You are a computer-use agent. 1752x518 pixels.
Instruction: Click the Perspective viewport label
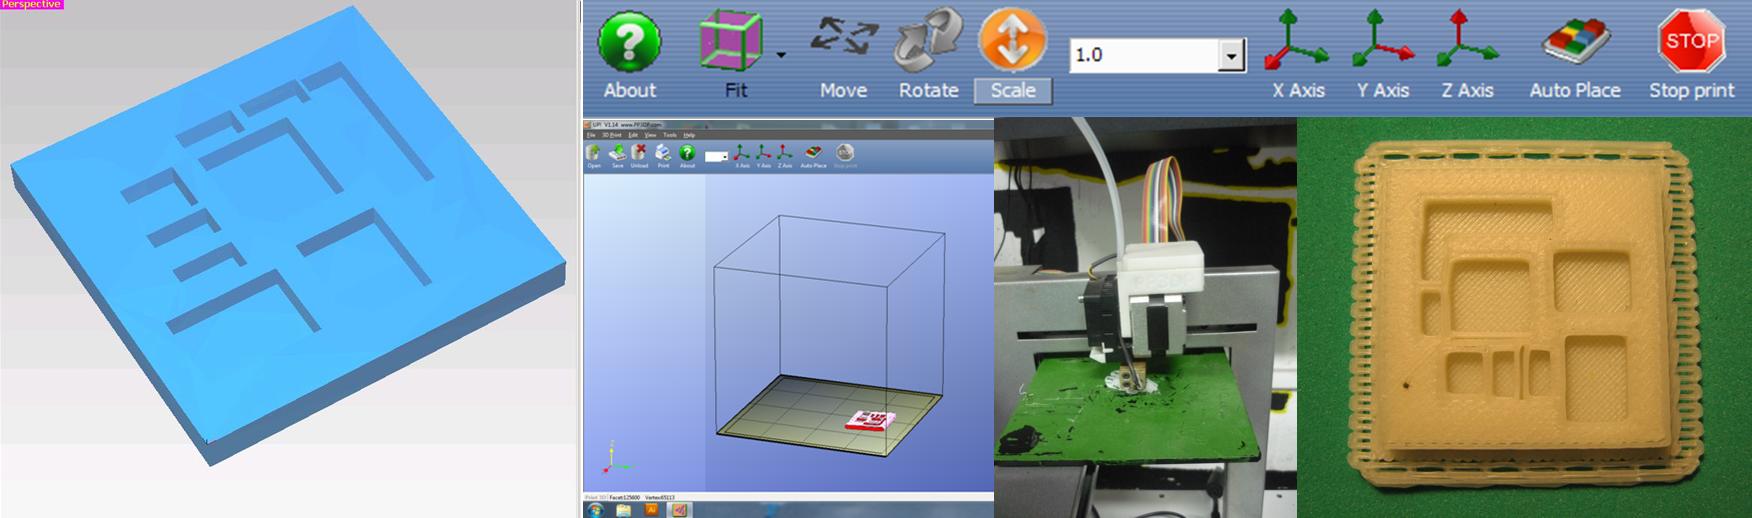pos(32,5)
